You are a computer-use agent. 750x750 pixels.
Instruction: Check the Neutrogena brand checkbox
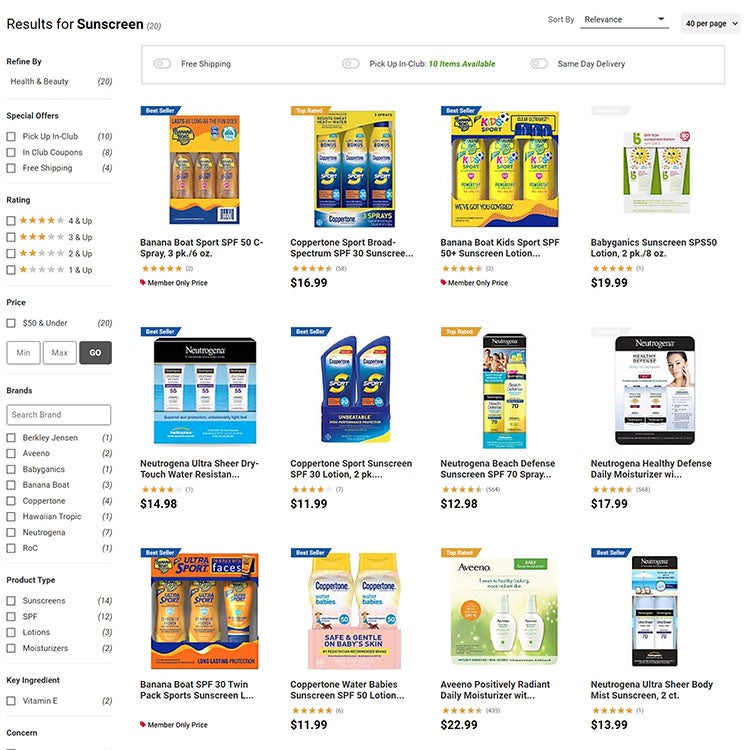coord(11,532)
